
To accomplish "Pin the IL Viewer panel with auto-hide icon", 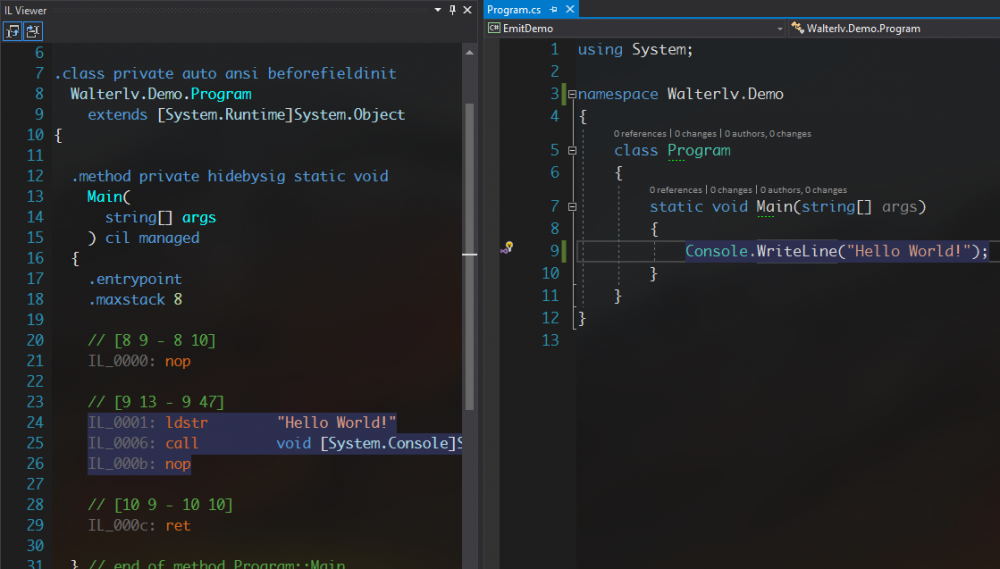I will tap(453, 9).
